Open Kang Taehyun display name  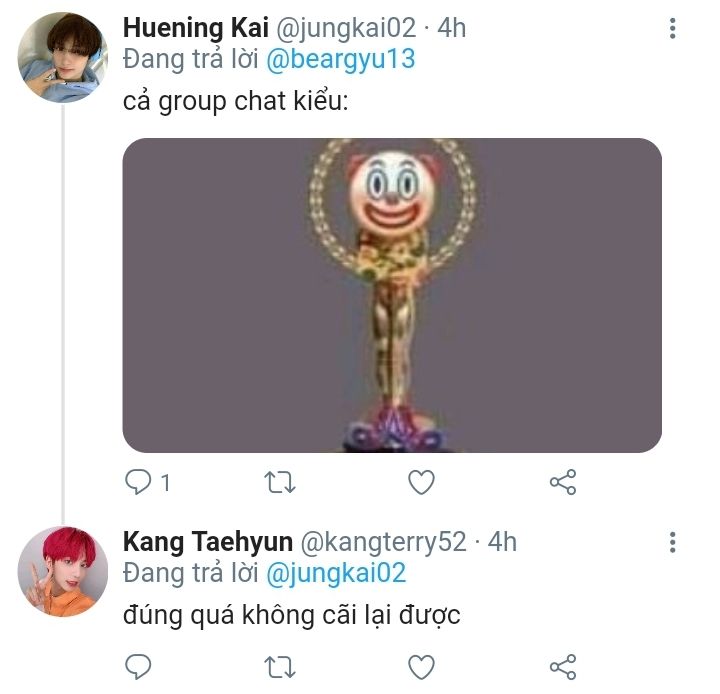click(x=208, y=542)
